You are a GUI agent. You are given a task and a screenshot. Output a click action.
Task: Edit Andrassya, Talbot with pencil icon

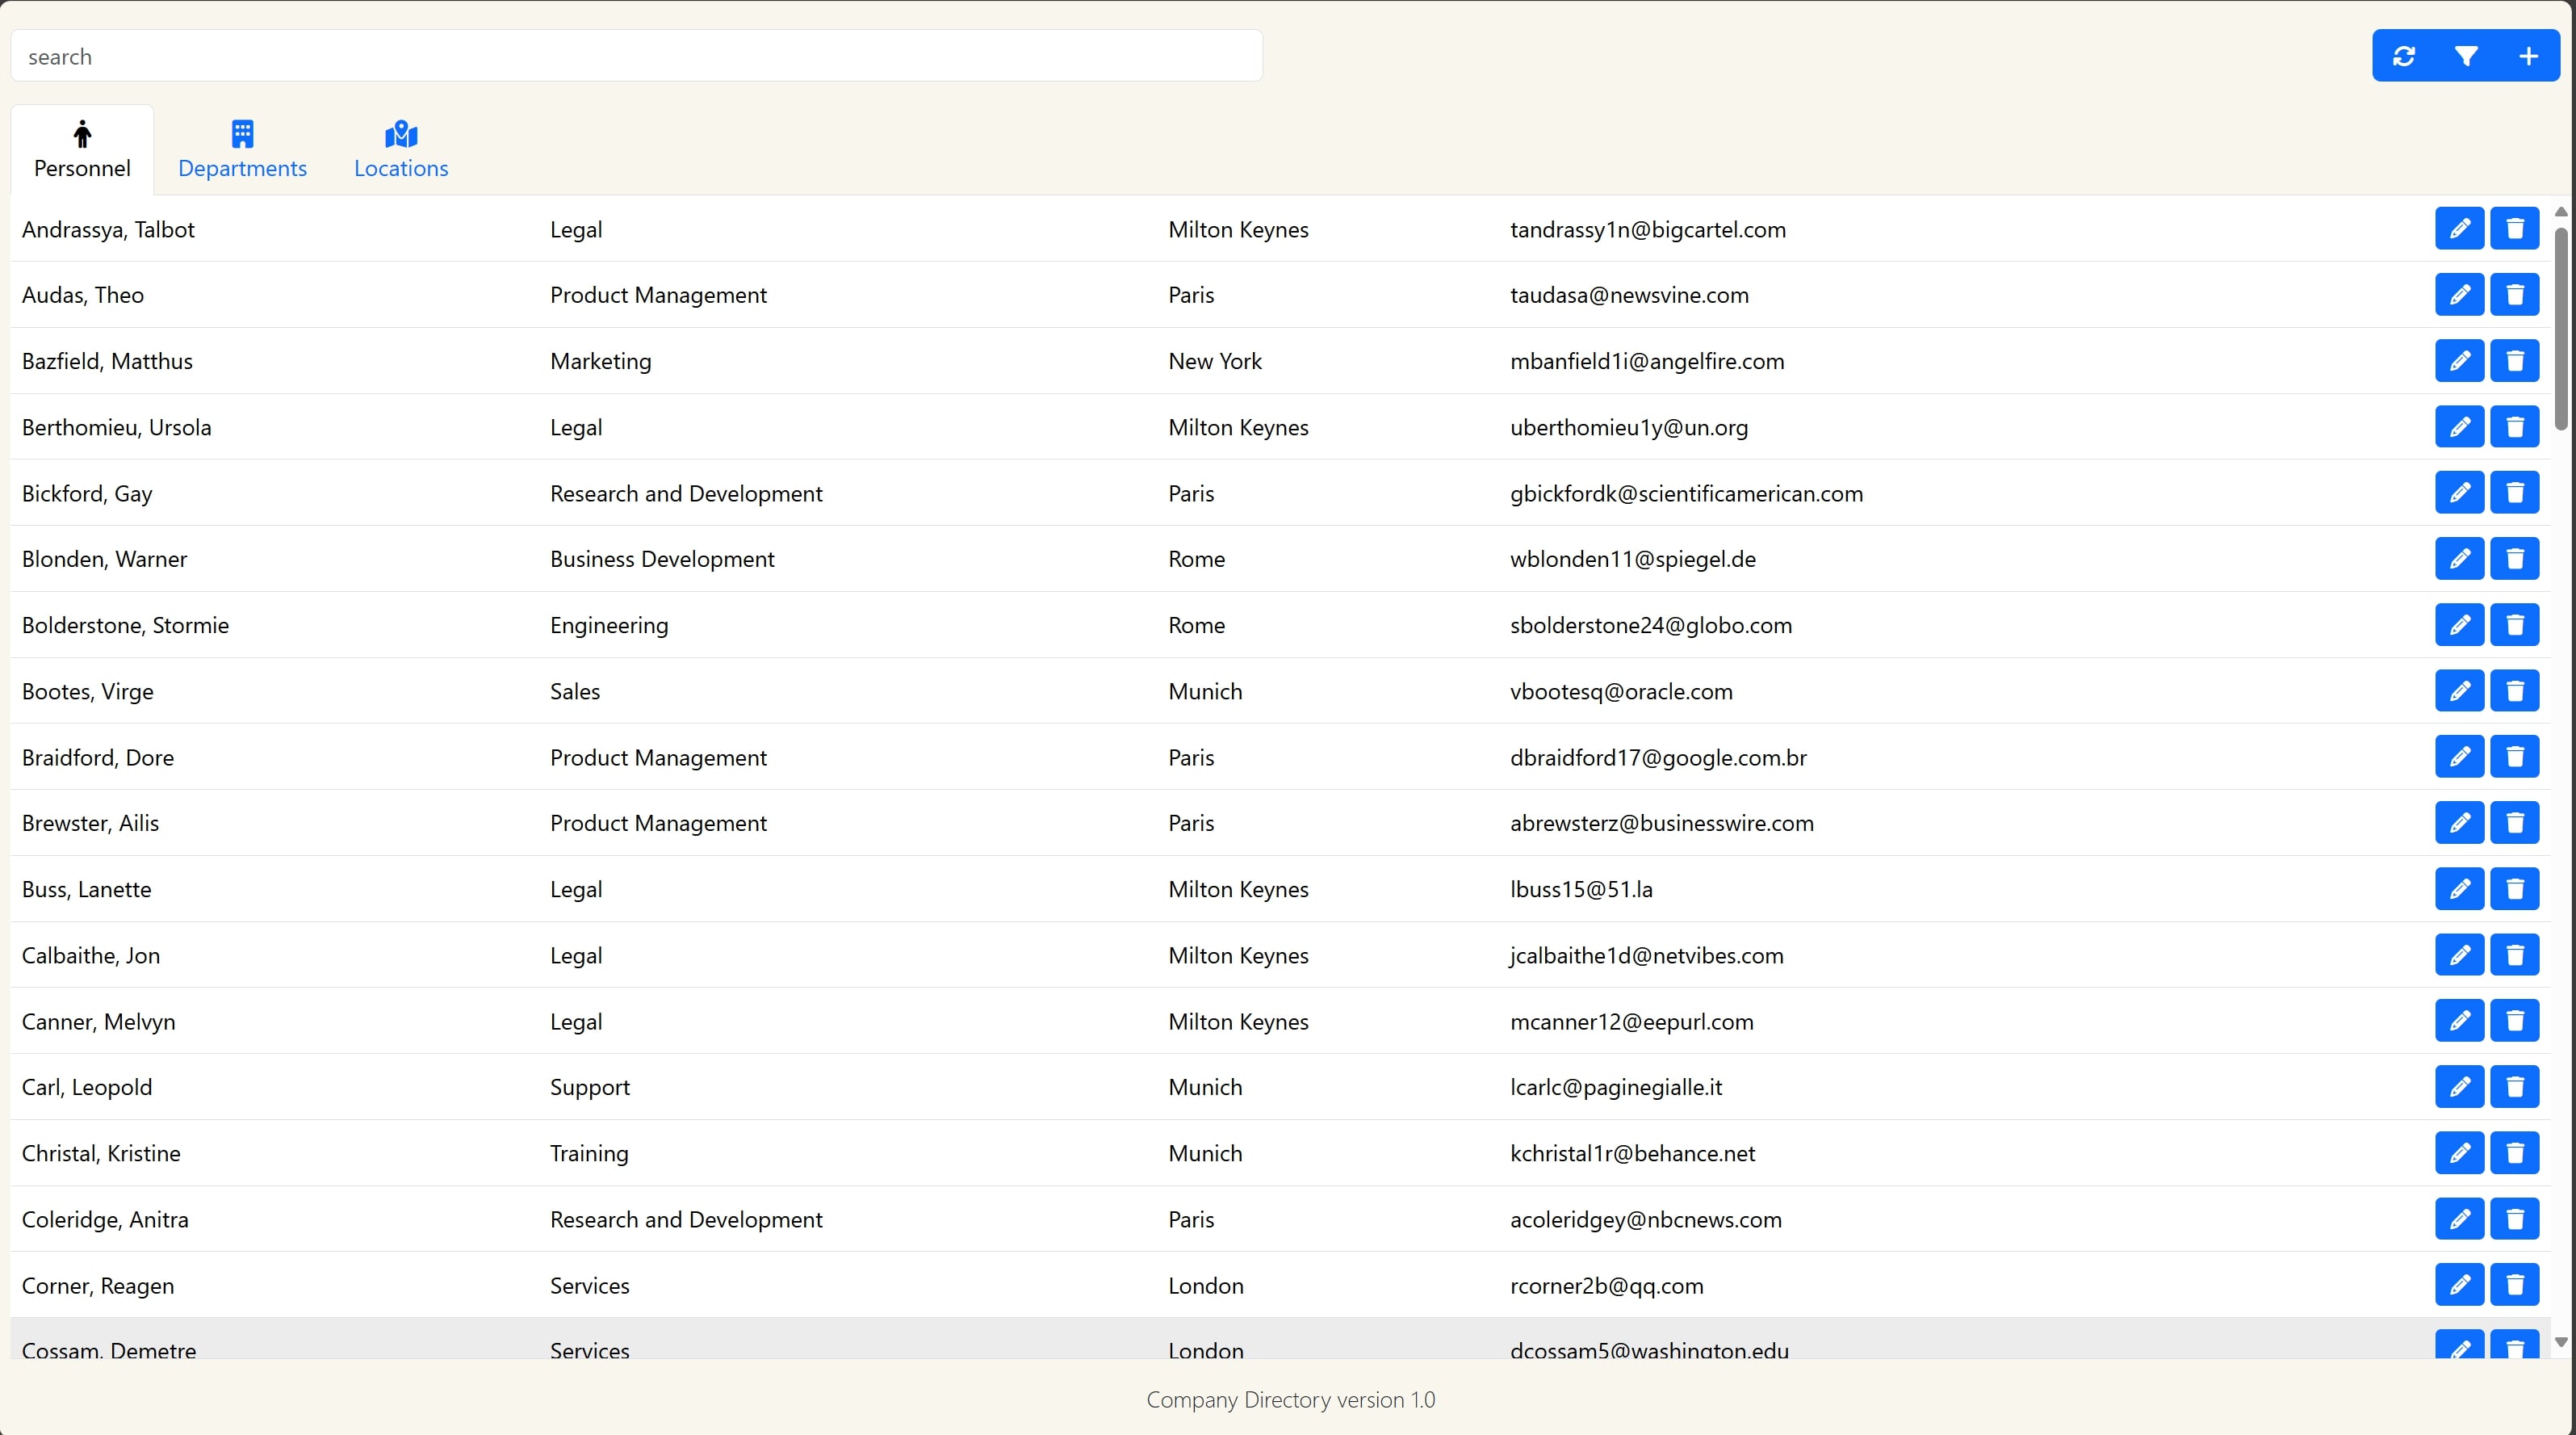point(2459,229)
